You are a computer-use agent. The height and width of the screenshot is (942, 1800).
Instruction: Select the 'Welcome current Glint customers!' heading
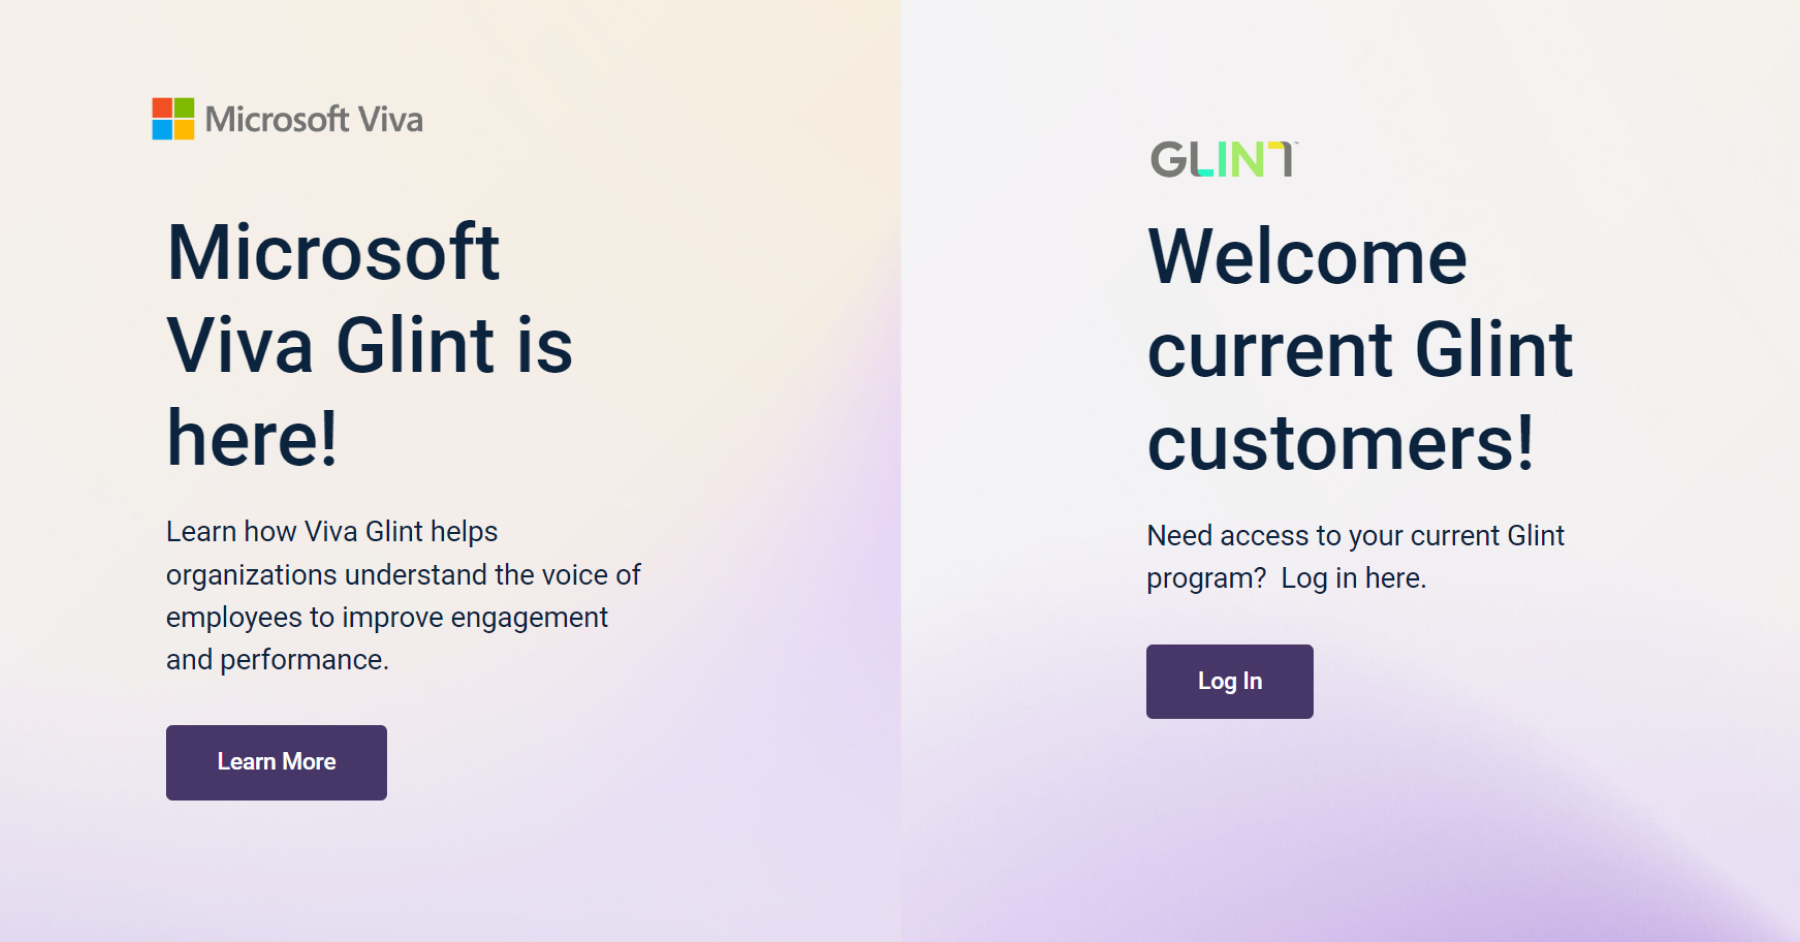(x=1360, y=350)
